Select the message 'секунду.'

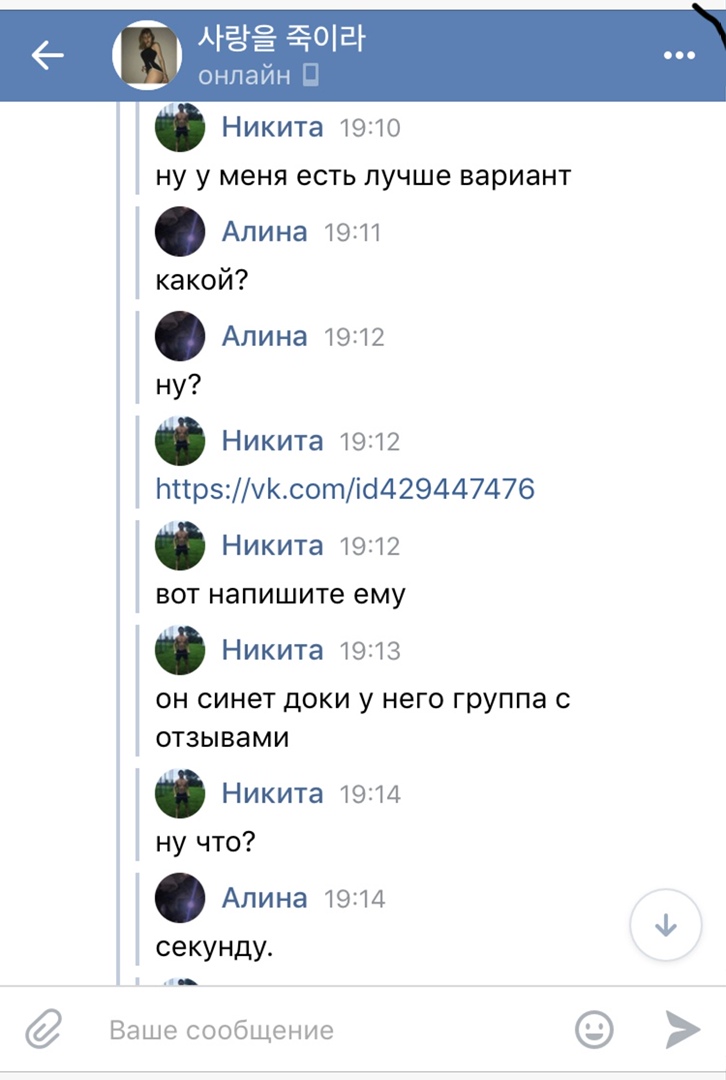point(215,946)
